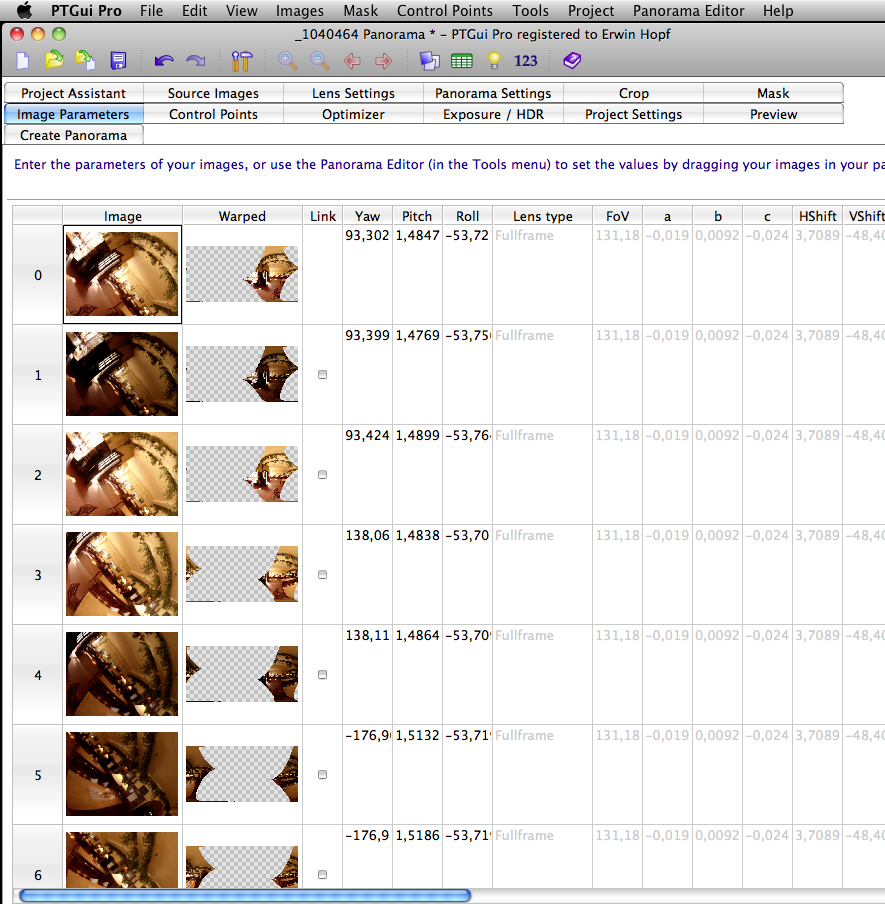Click the FoV column header
The image size is (885, 904).
(617, 216)
